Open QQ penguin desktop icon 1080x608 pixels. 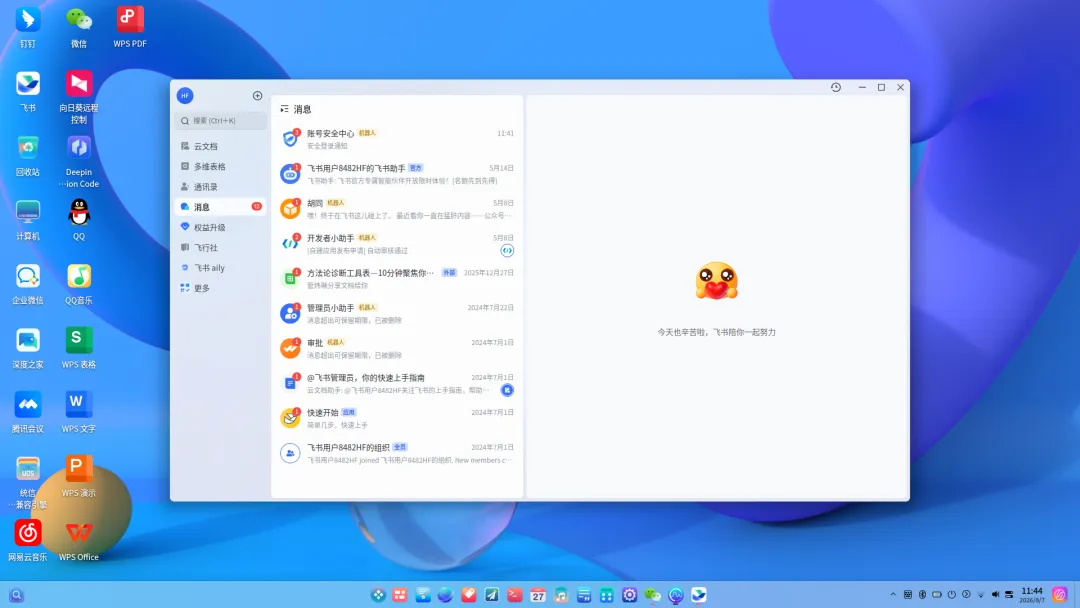[x=79, y=220]
